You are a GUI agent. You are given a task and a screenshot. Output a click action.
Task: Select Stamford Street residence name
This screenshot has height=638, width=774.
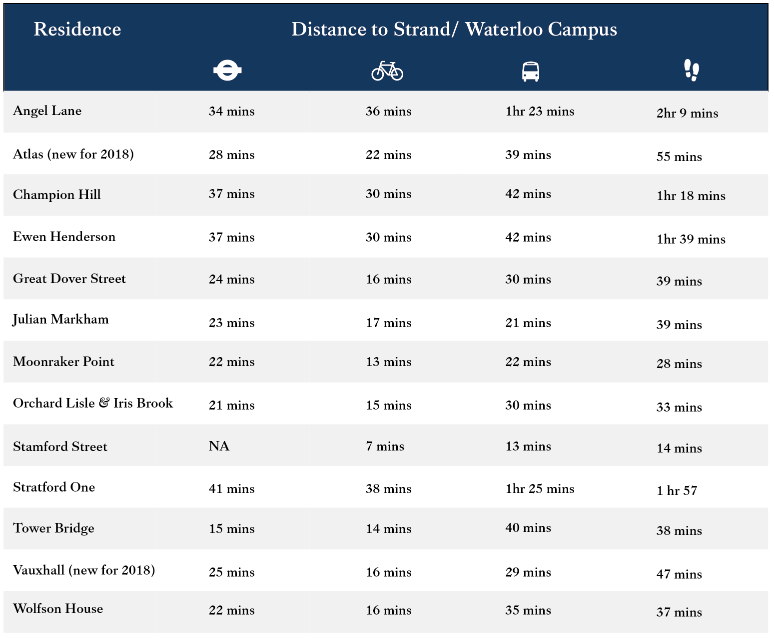pos(60,446)
